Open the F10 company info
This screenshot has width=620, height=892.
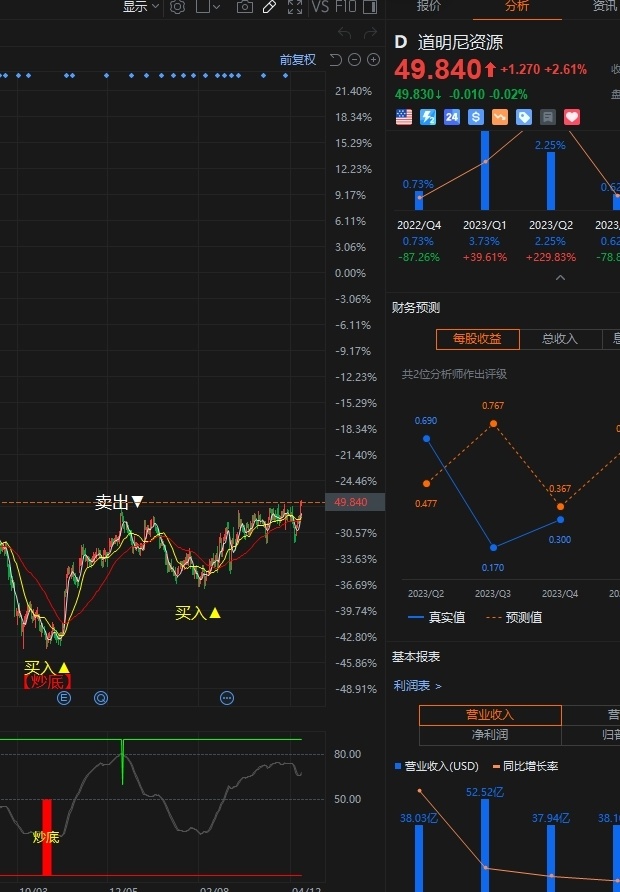pos(345,7)
